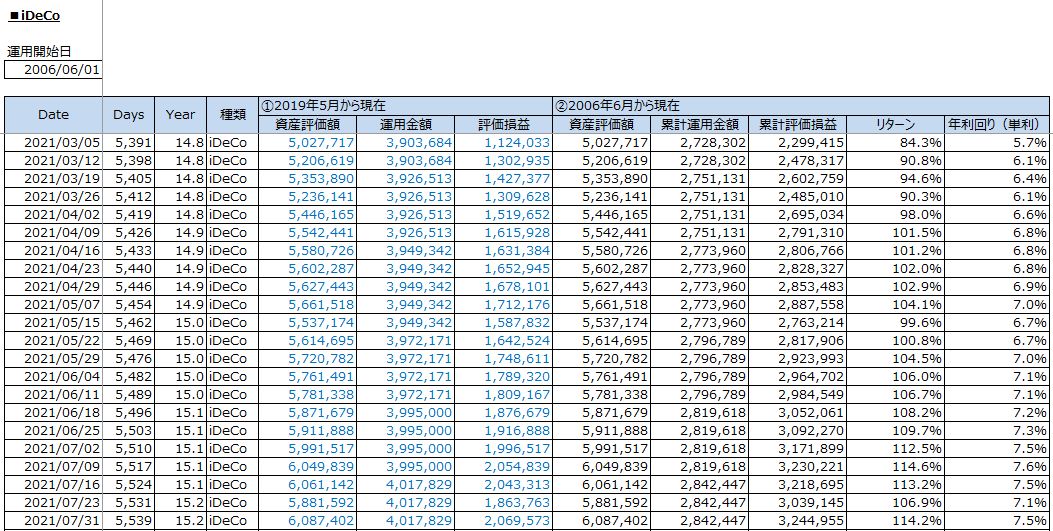Viewport: 1053px width, 531px height.
Task: Click the date cell 2021/07/31
Action: (60, 521)
